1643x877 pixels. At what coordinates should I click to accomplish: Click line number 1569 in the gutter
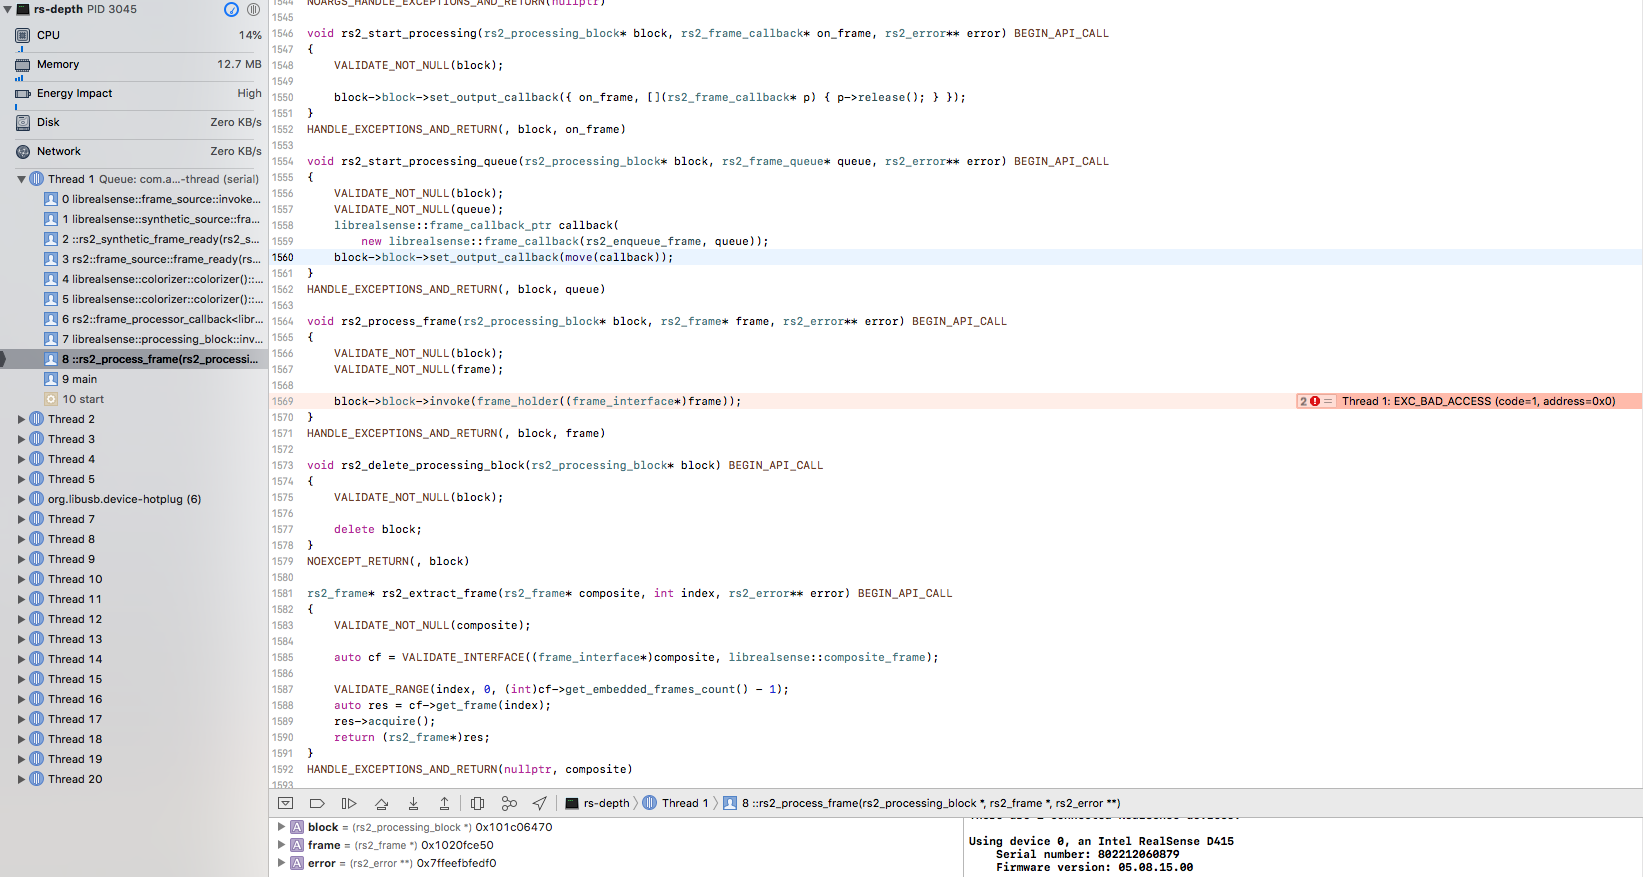[283, 401]
